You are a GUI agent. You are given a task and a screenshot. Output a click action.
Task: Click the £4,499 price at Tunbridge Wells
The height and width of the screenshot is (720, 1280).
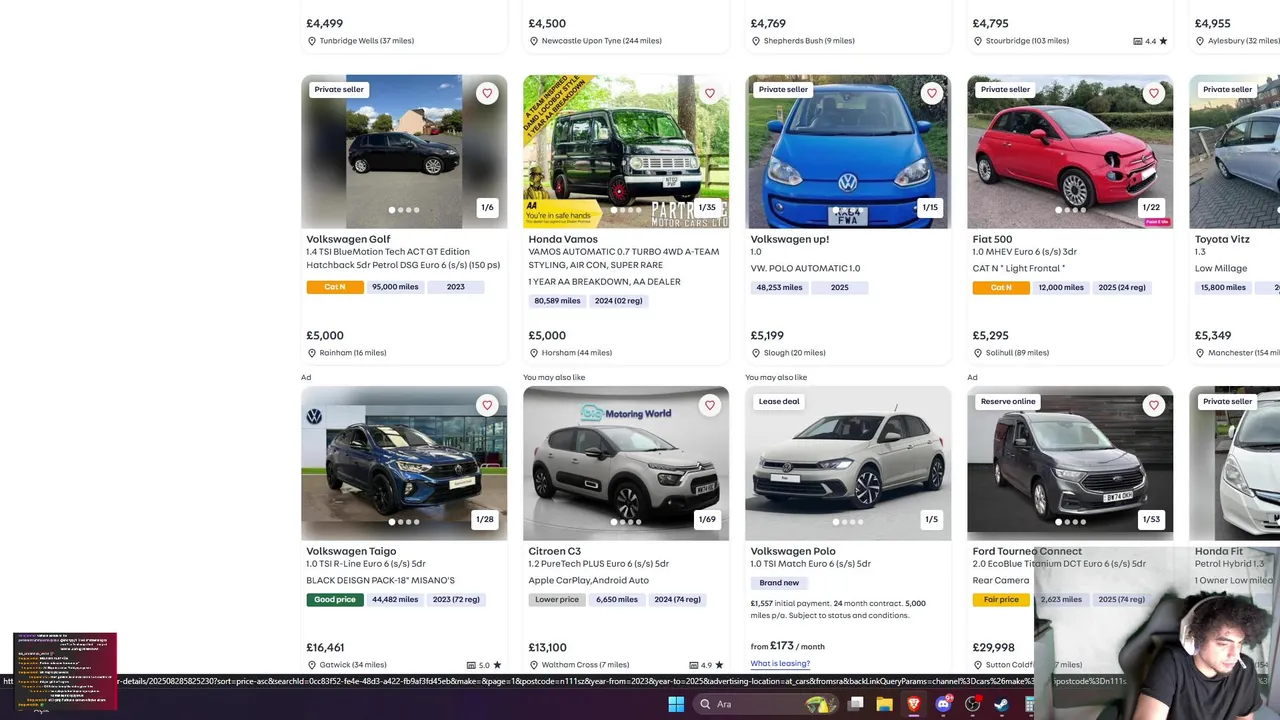pyautogui.click(x=325, y=23)
